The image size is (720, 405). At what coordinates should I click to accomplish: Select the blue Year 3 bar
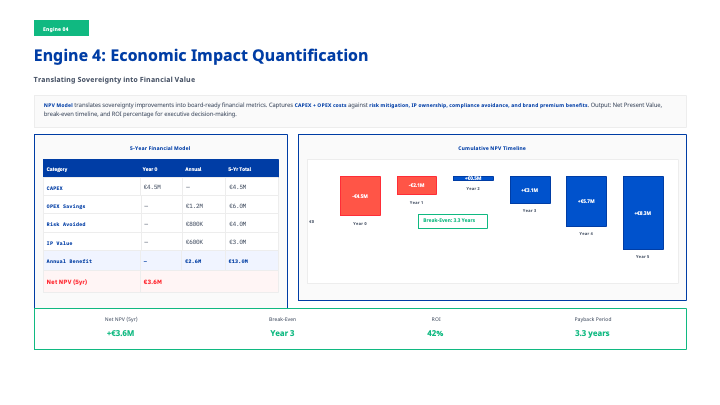click(529, 190)
